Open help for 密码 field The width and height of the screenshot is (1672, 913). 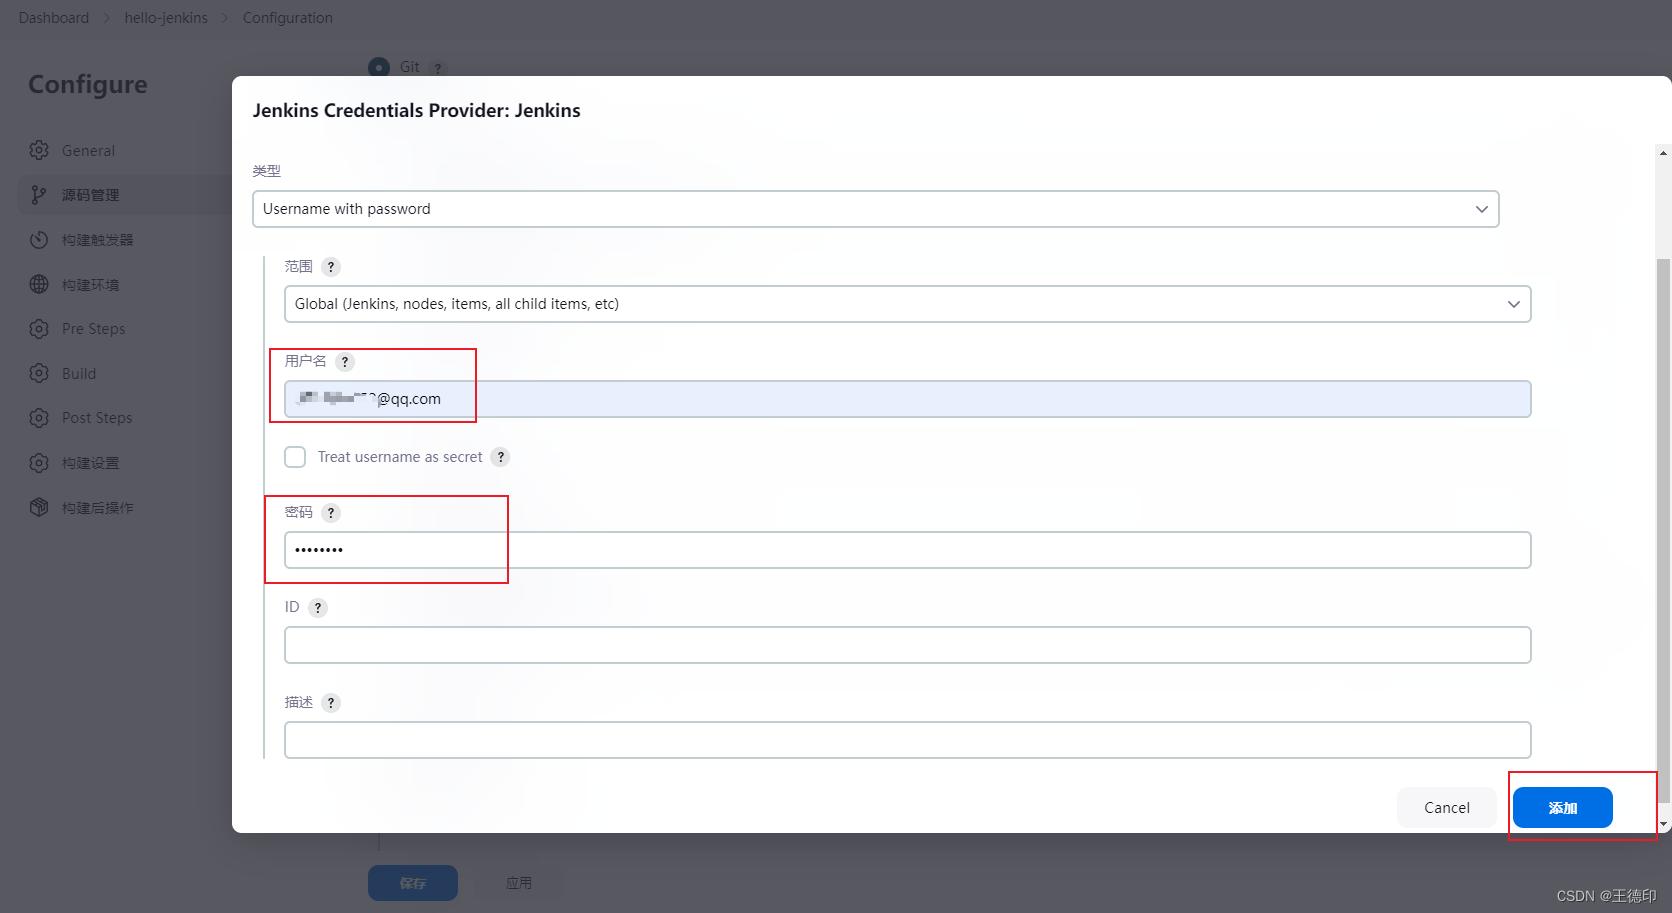331,513
